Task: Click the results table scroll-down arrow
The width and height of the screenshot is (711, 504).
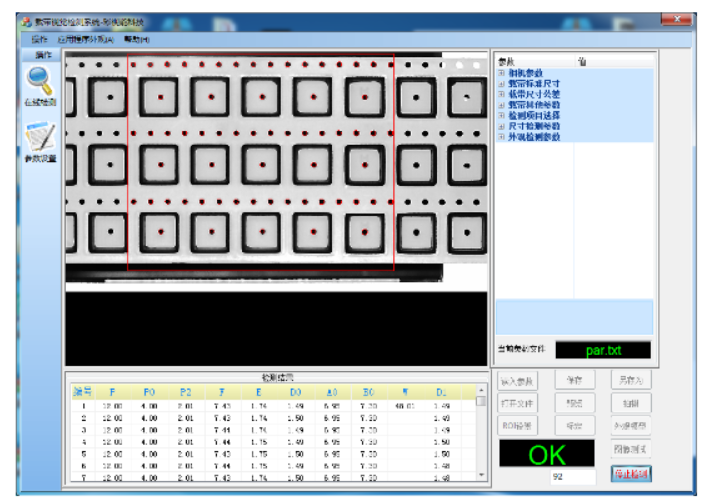Action: pyautogui.click(x=481, y=475)
